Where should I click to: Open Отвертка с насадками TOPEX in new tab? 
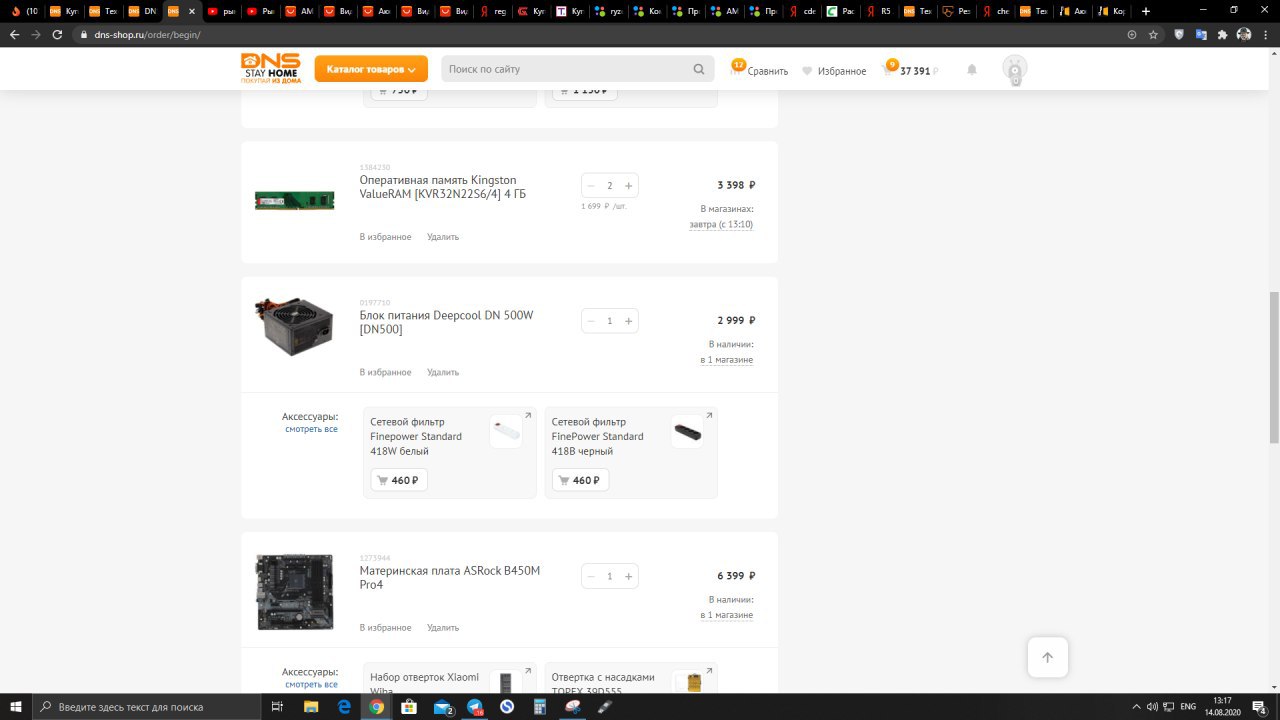click(x=709, y=671)
